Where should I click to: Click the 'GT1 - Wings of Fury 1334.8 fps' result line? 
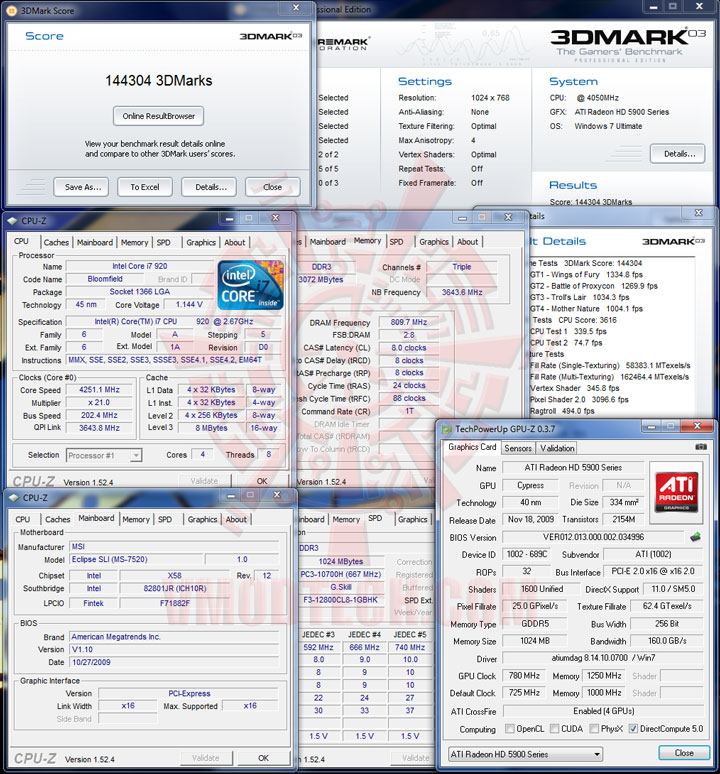point(586,274)
